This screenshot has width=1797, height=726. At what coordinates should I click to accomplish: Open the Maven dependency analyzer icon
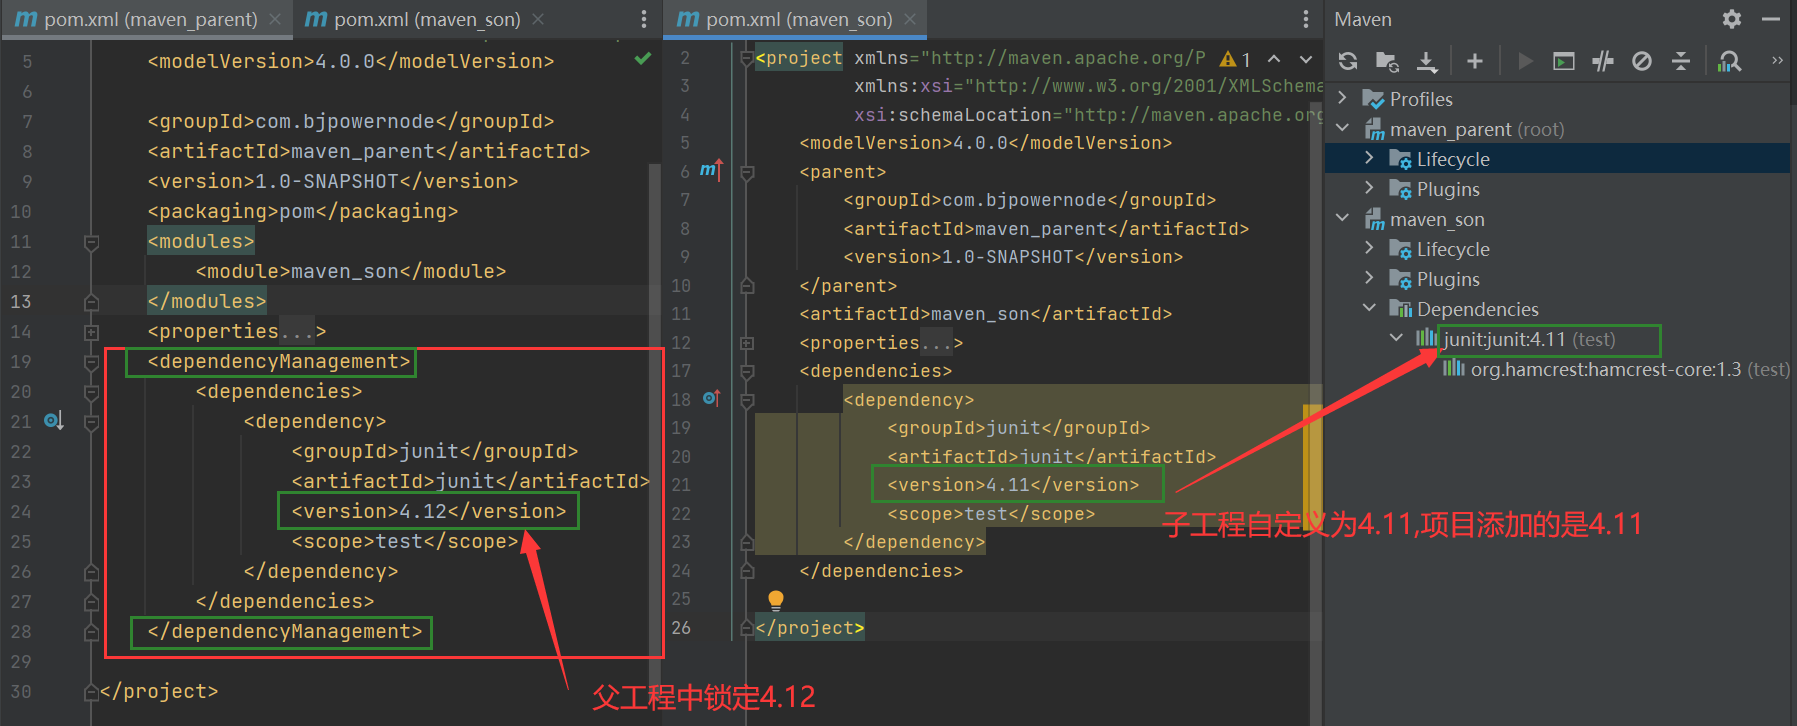click(1730, 61)
